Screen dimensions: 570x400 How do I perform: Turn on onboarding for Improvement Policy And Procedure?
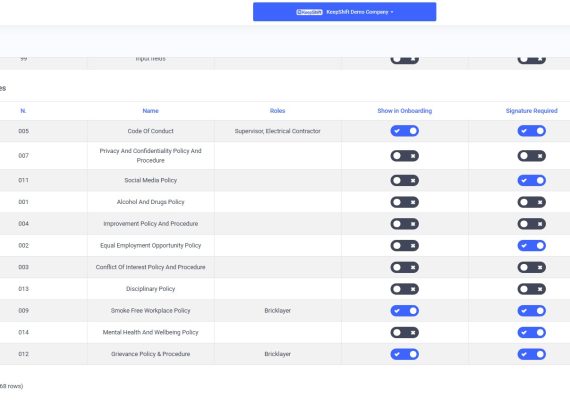click(x=405, y=224)
